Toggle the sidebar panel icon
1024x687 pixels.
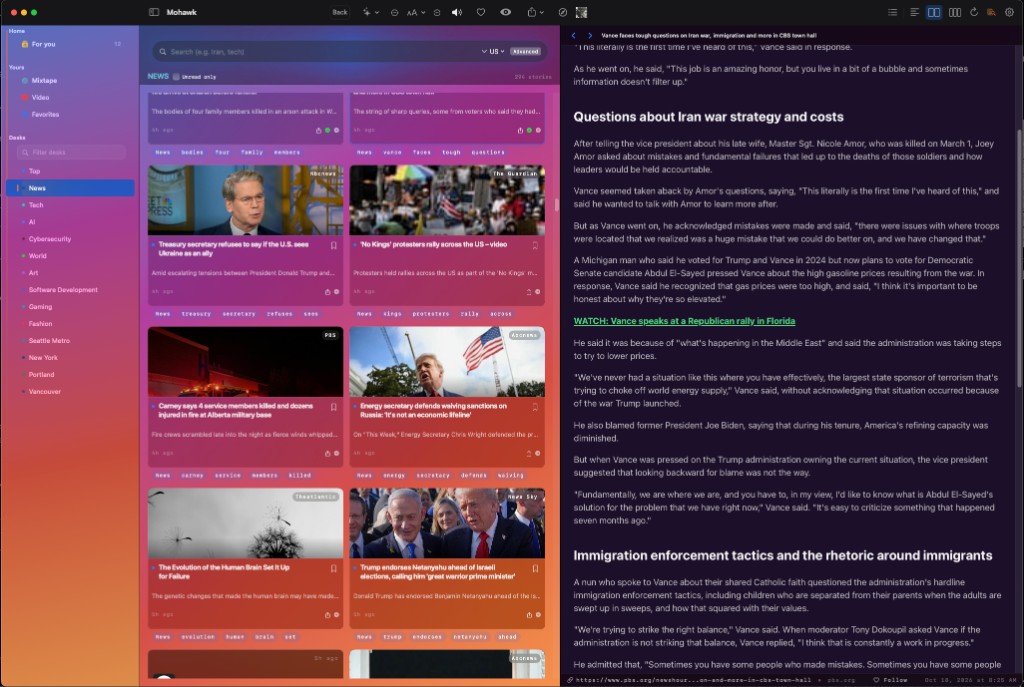pyautogui.click(x=154, y=12)
